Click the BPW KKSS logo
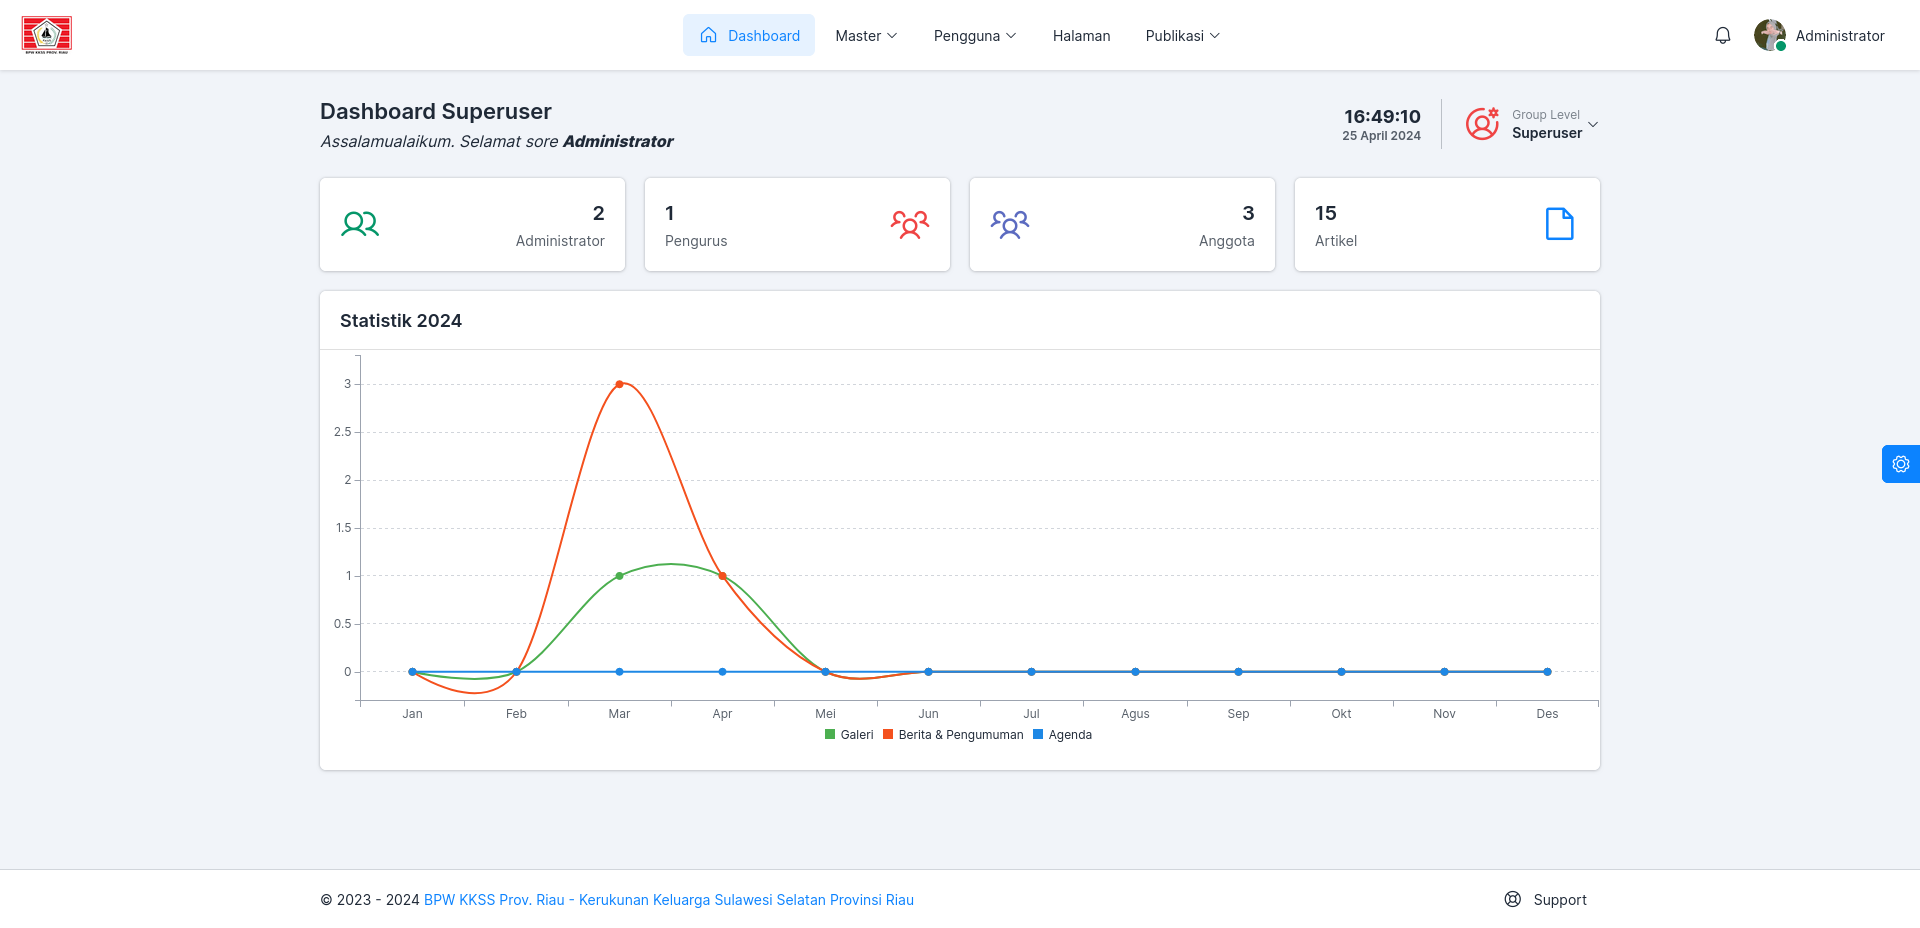The image size is (1920, 928). point(46,35)
